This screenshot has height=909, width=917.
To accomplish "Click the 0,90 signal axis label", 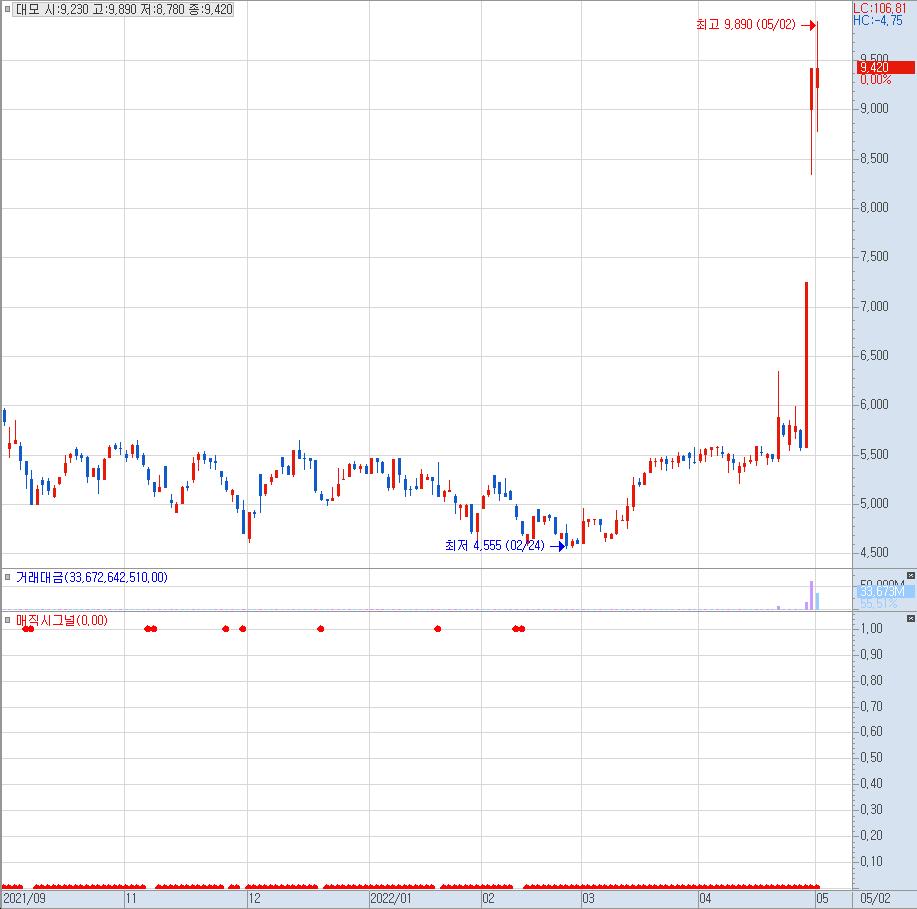I will (871, 655).
